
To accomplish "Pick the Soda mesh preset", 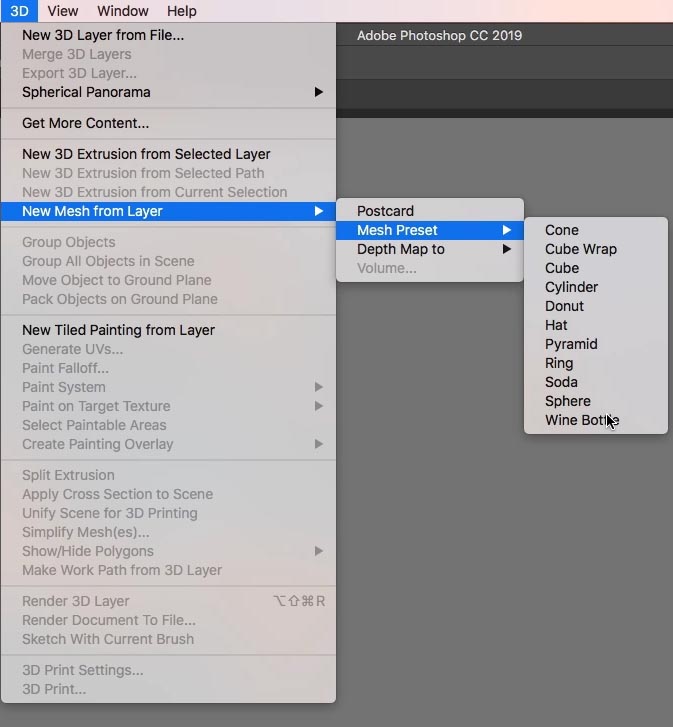I will coord(596,382).
